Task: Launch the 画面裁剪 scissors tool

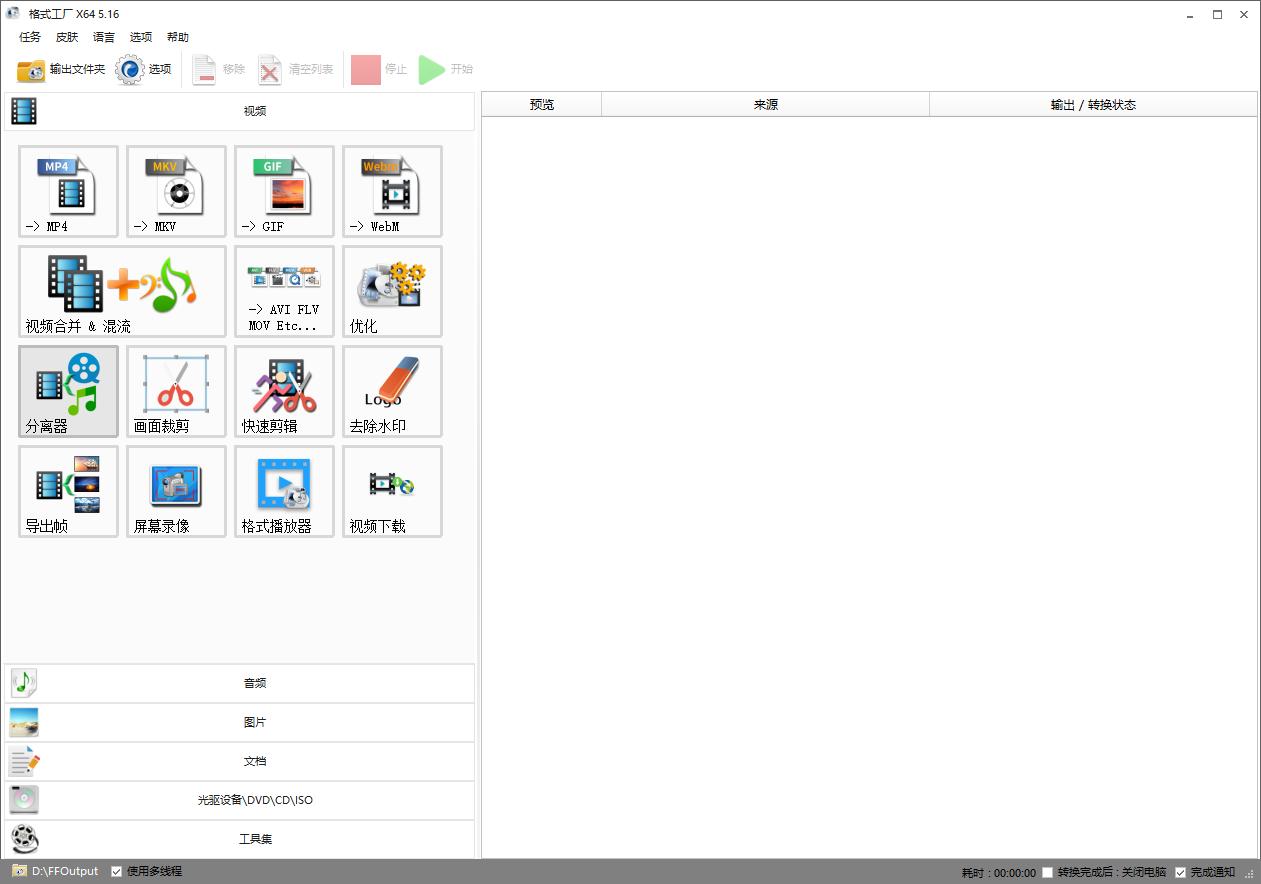Action: 176,391
